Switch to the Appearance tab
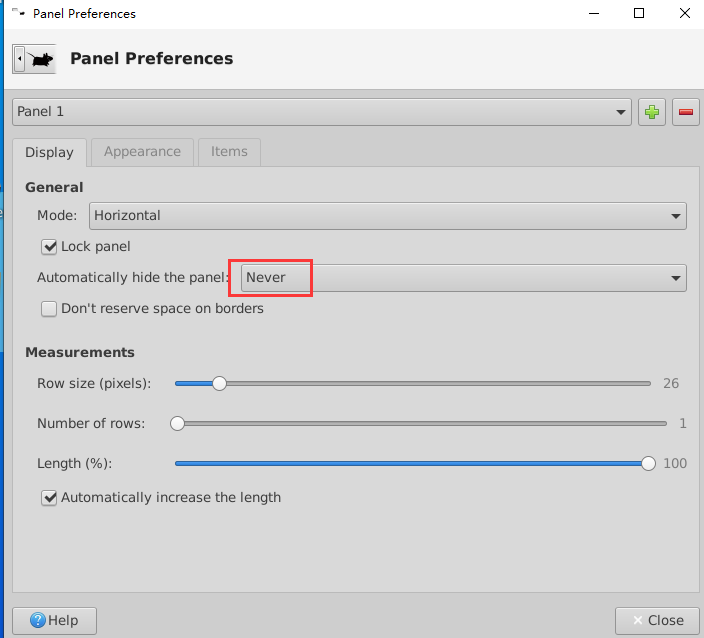The image size is (704, 638). tap(142, 152)
